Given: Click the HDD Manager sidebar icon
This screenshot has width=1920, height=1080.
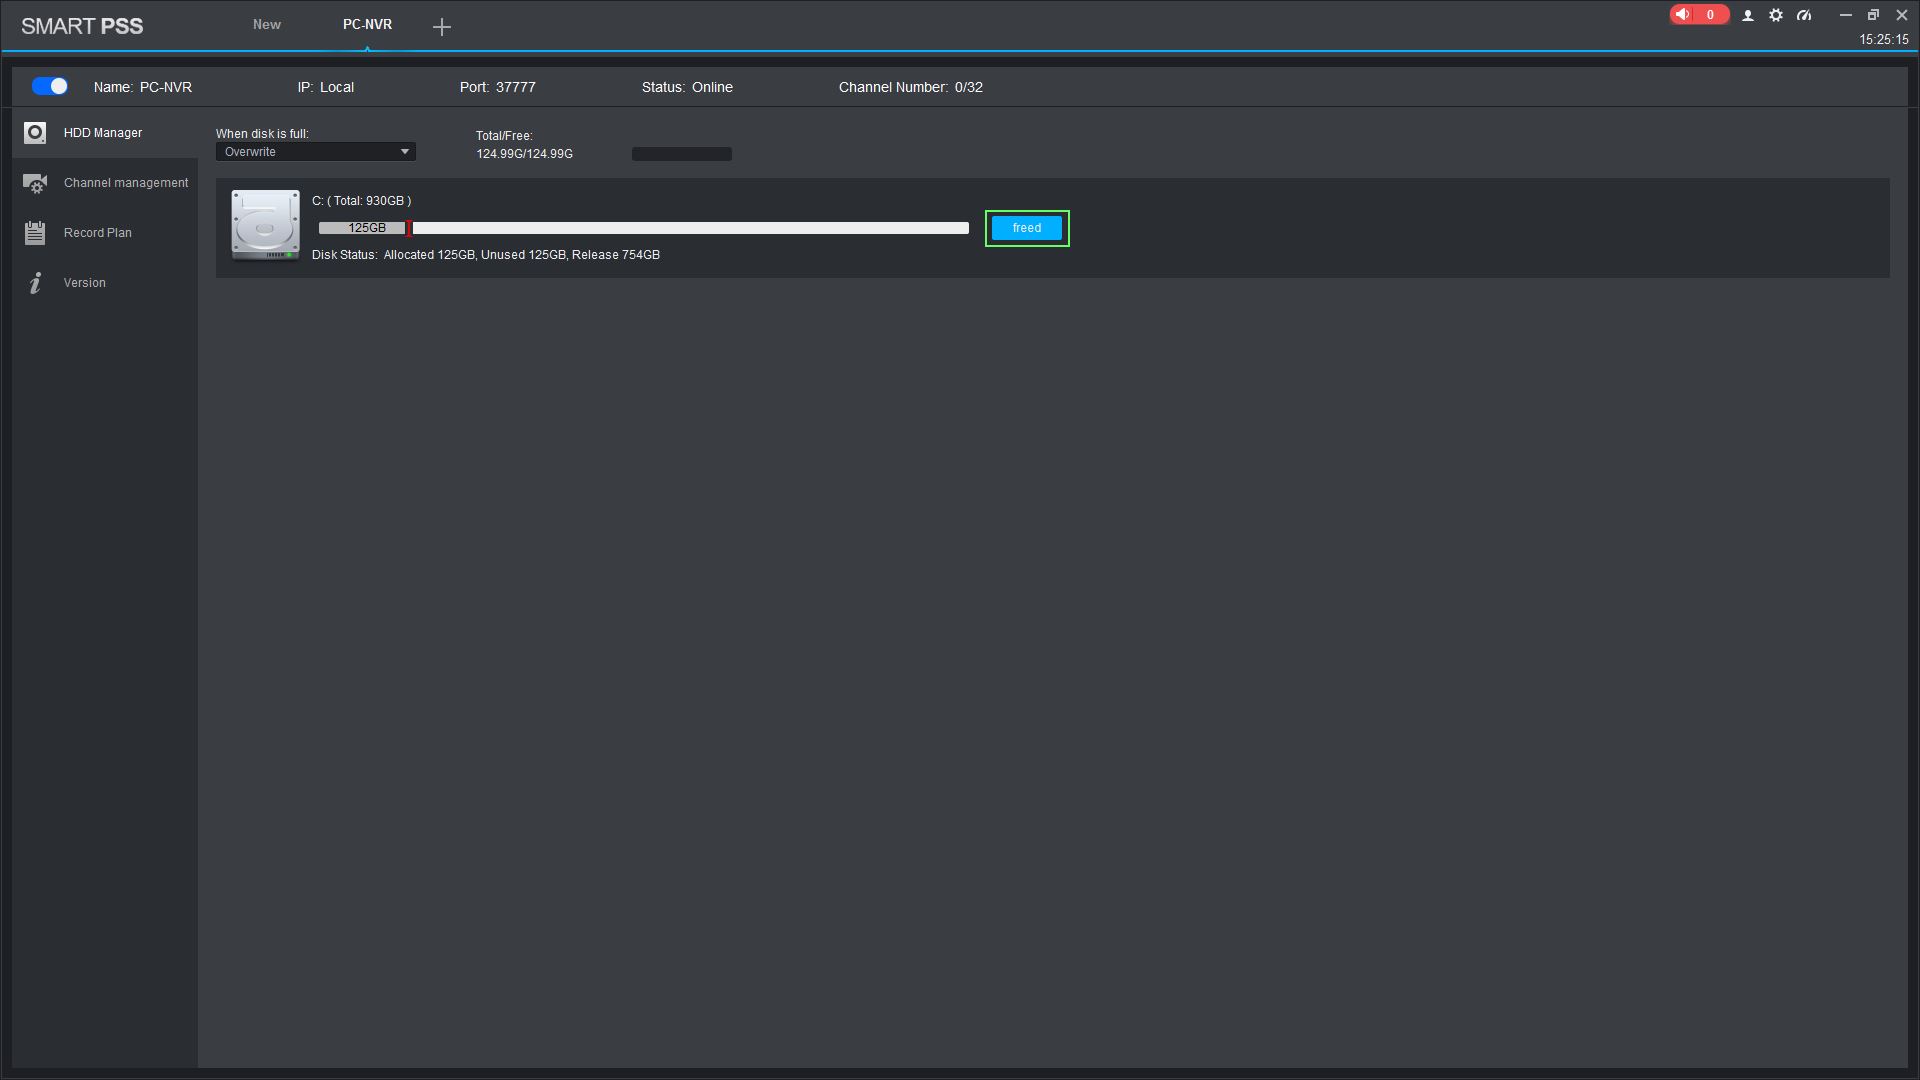Looking at the screenshot, I should pyautogui.click(x=35, y=133).
